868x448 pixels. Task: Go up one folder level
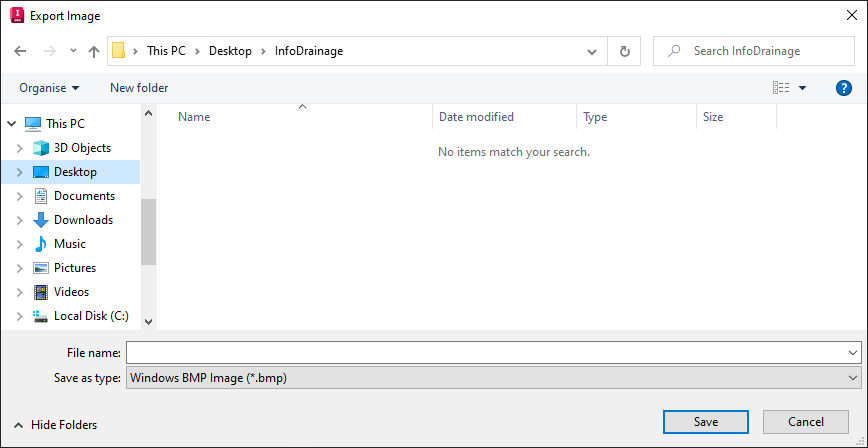pos(94,52)
